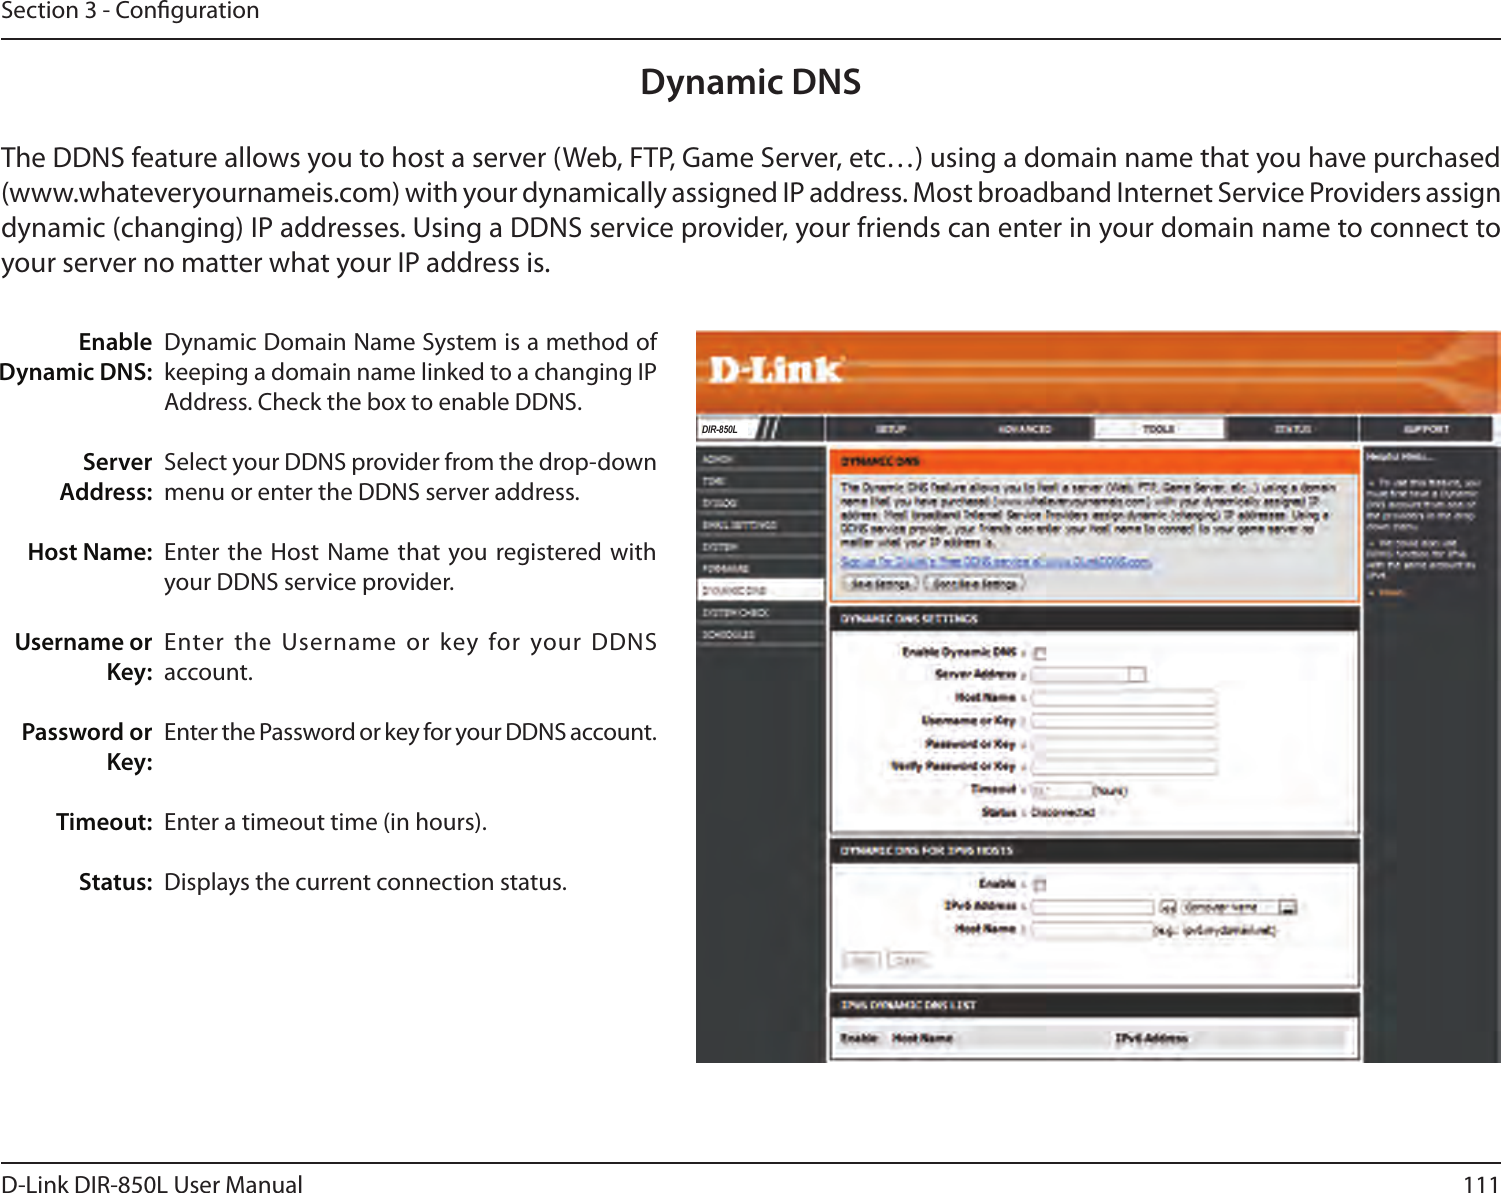Click the Helpful Hints heading
The width and height of the screenshot is (1501, 1193).
coord(1401,457)
